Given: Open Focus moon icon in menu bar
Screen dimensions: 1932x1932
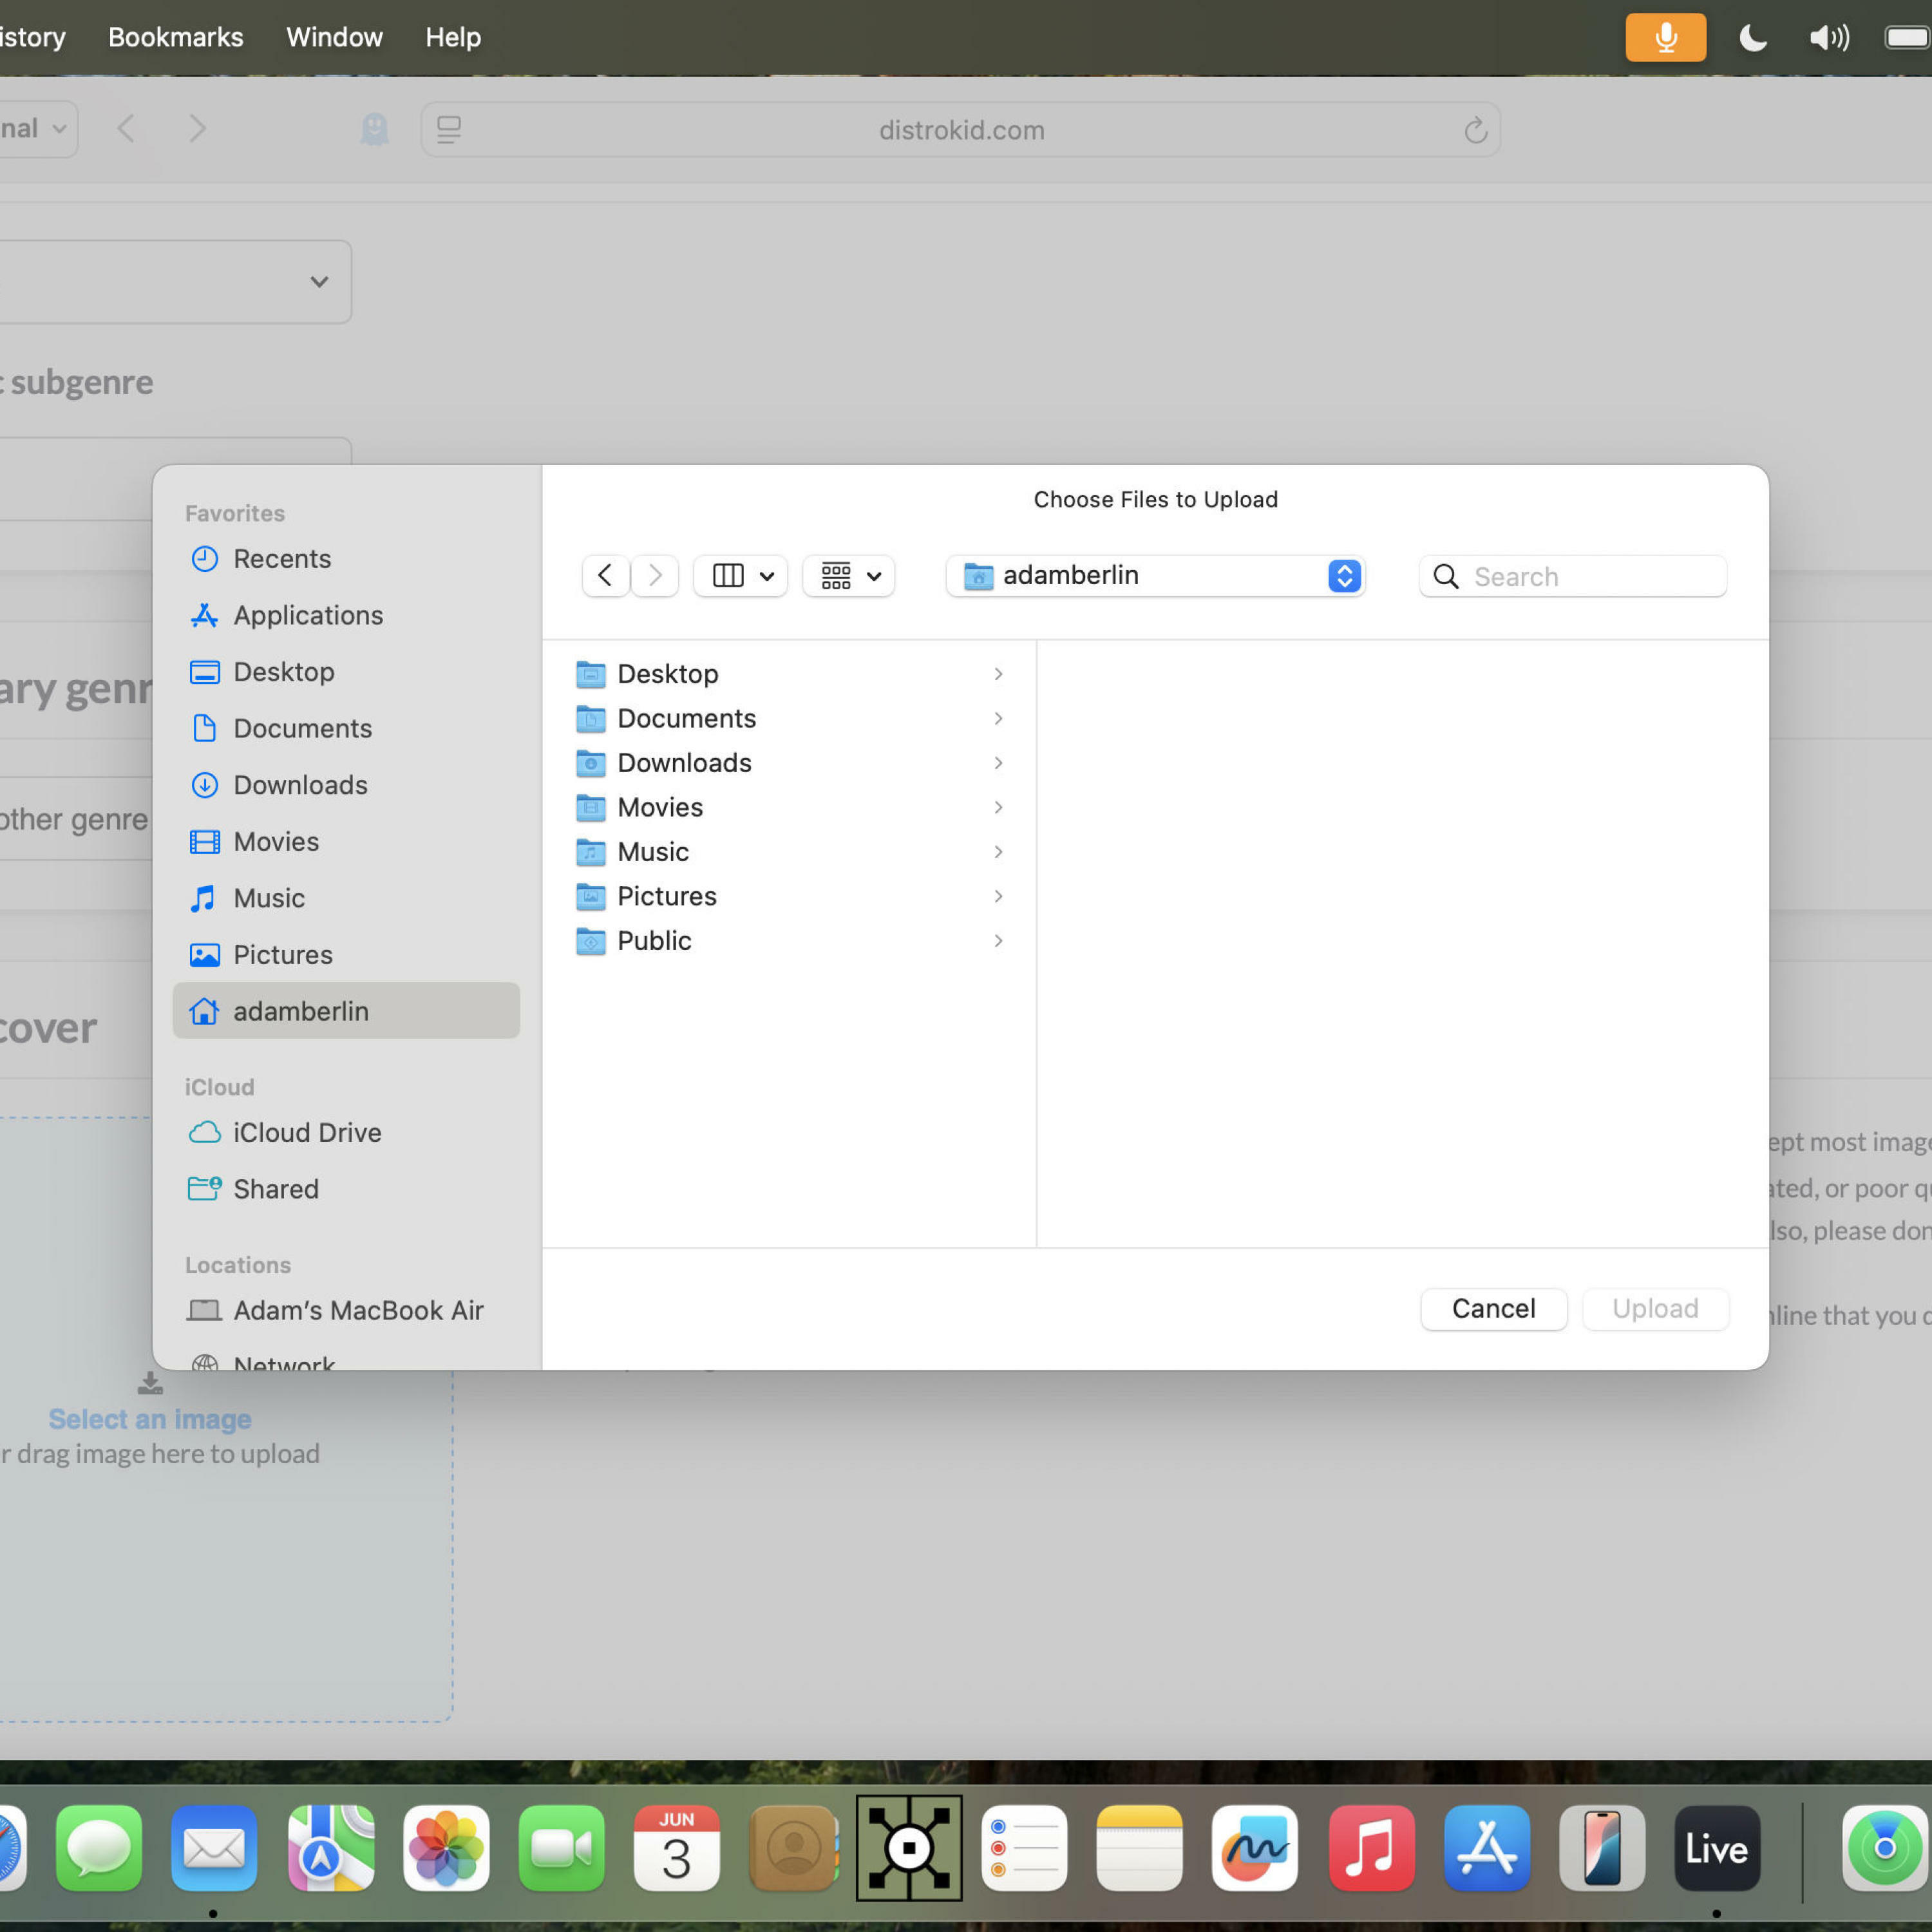Looking at the screenshot, I should point(1753,38).
